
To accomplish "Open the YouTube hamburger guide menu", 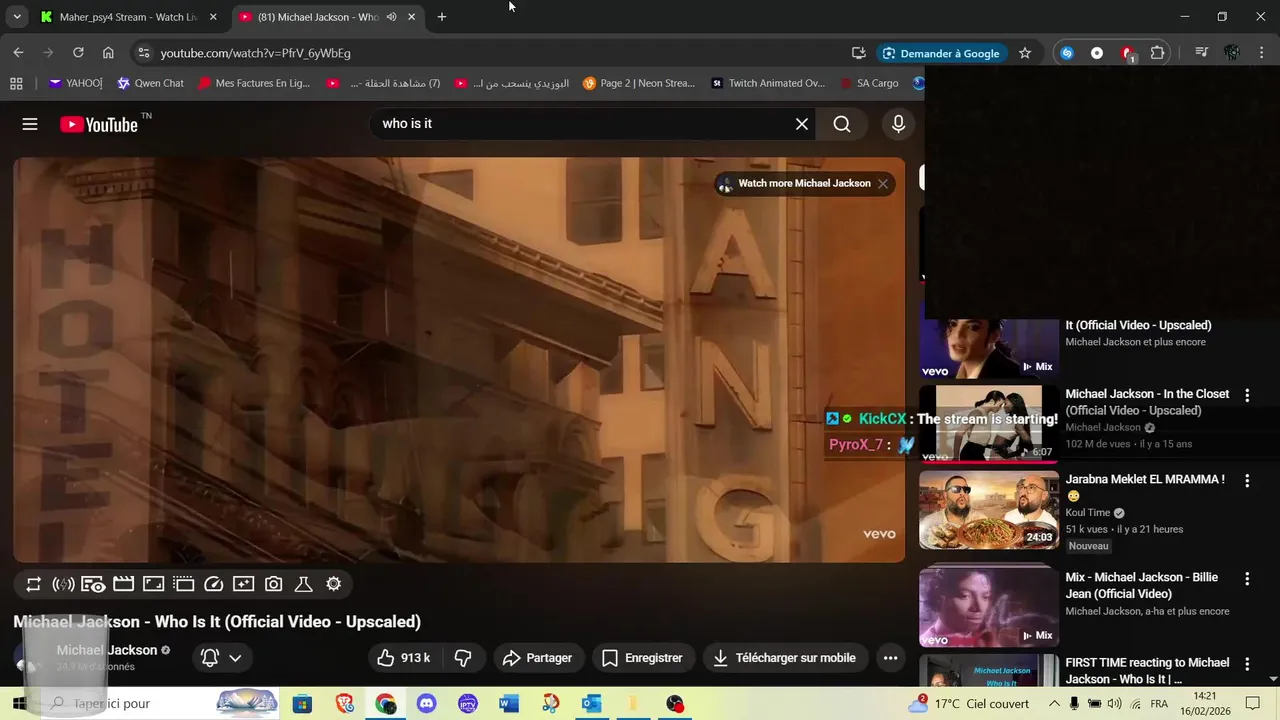I will point(30,124).
